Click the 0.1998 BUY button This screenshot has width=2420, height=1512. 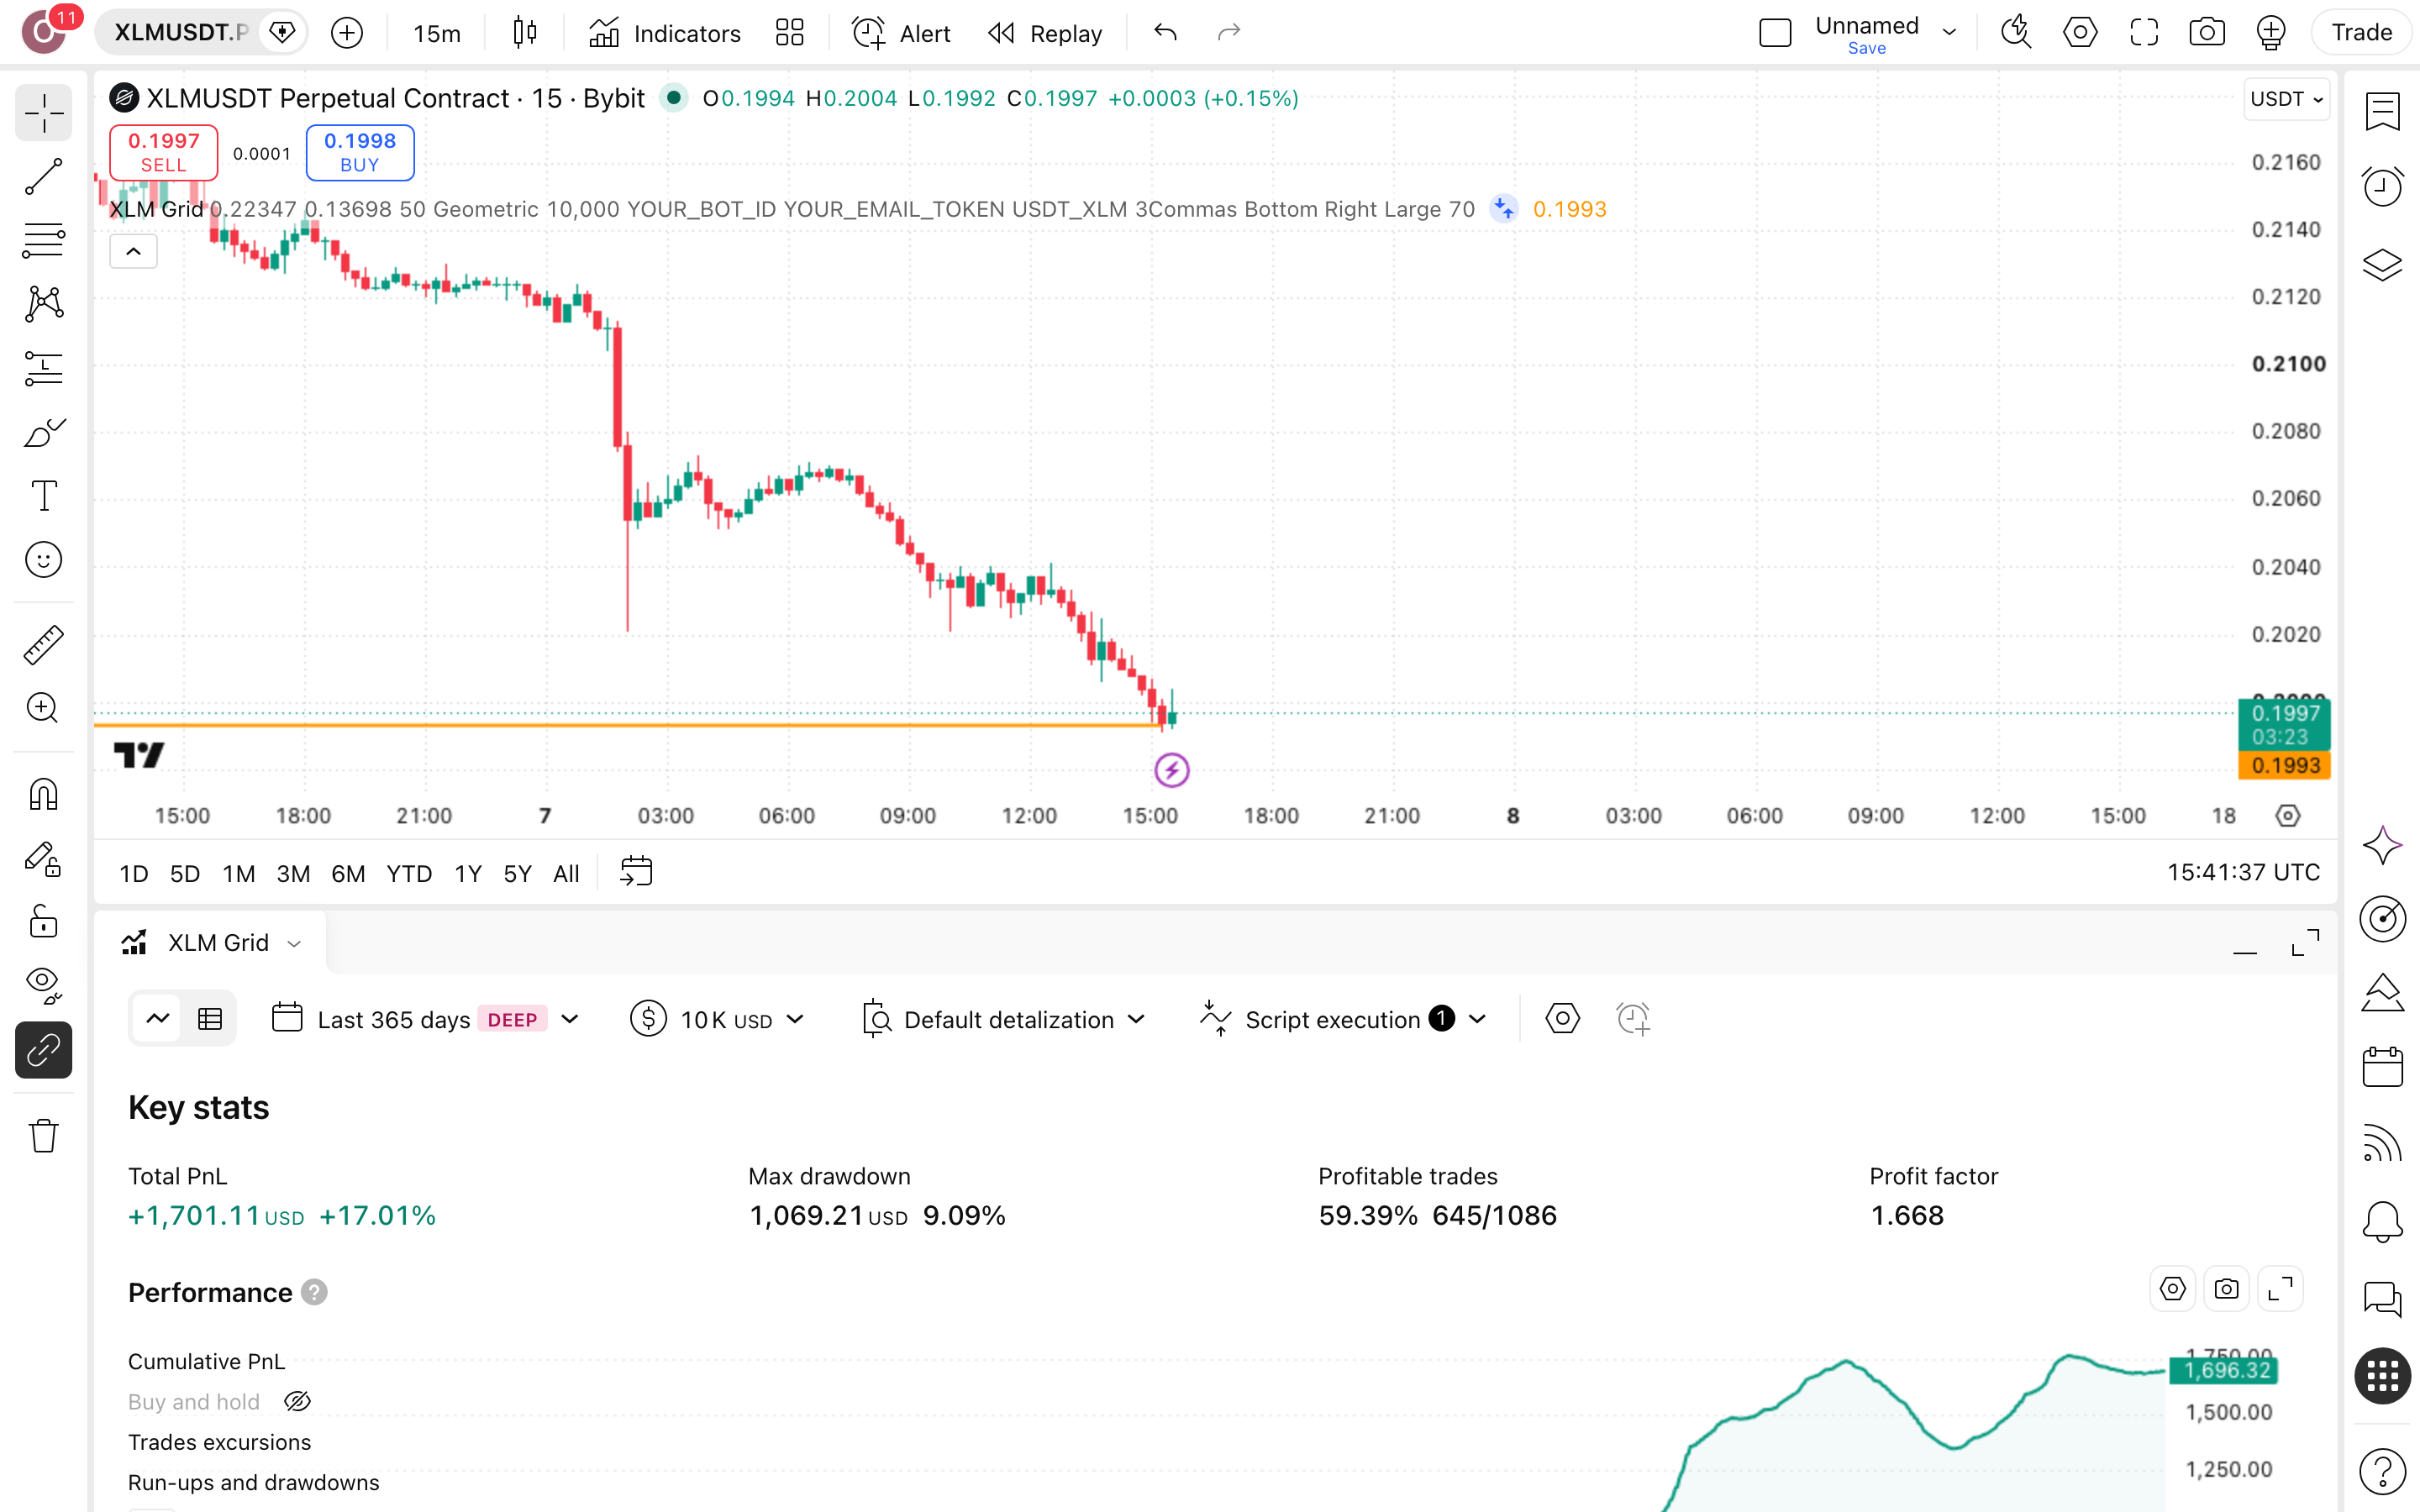click(360, 152)
